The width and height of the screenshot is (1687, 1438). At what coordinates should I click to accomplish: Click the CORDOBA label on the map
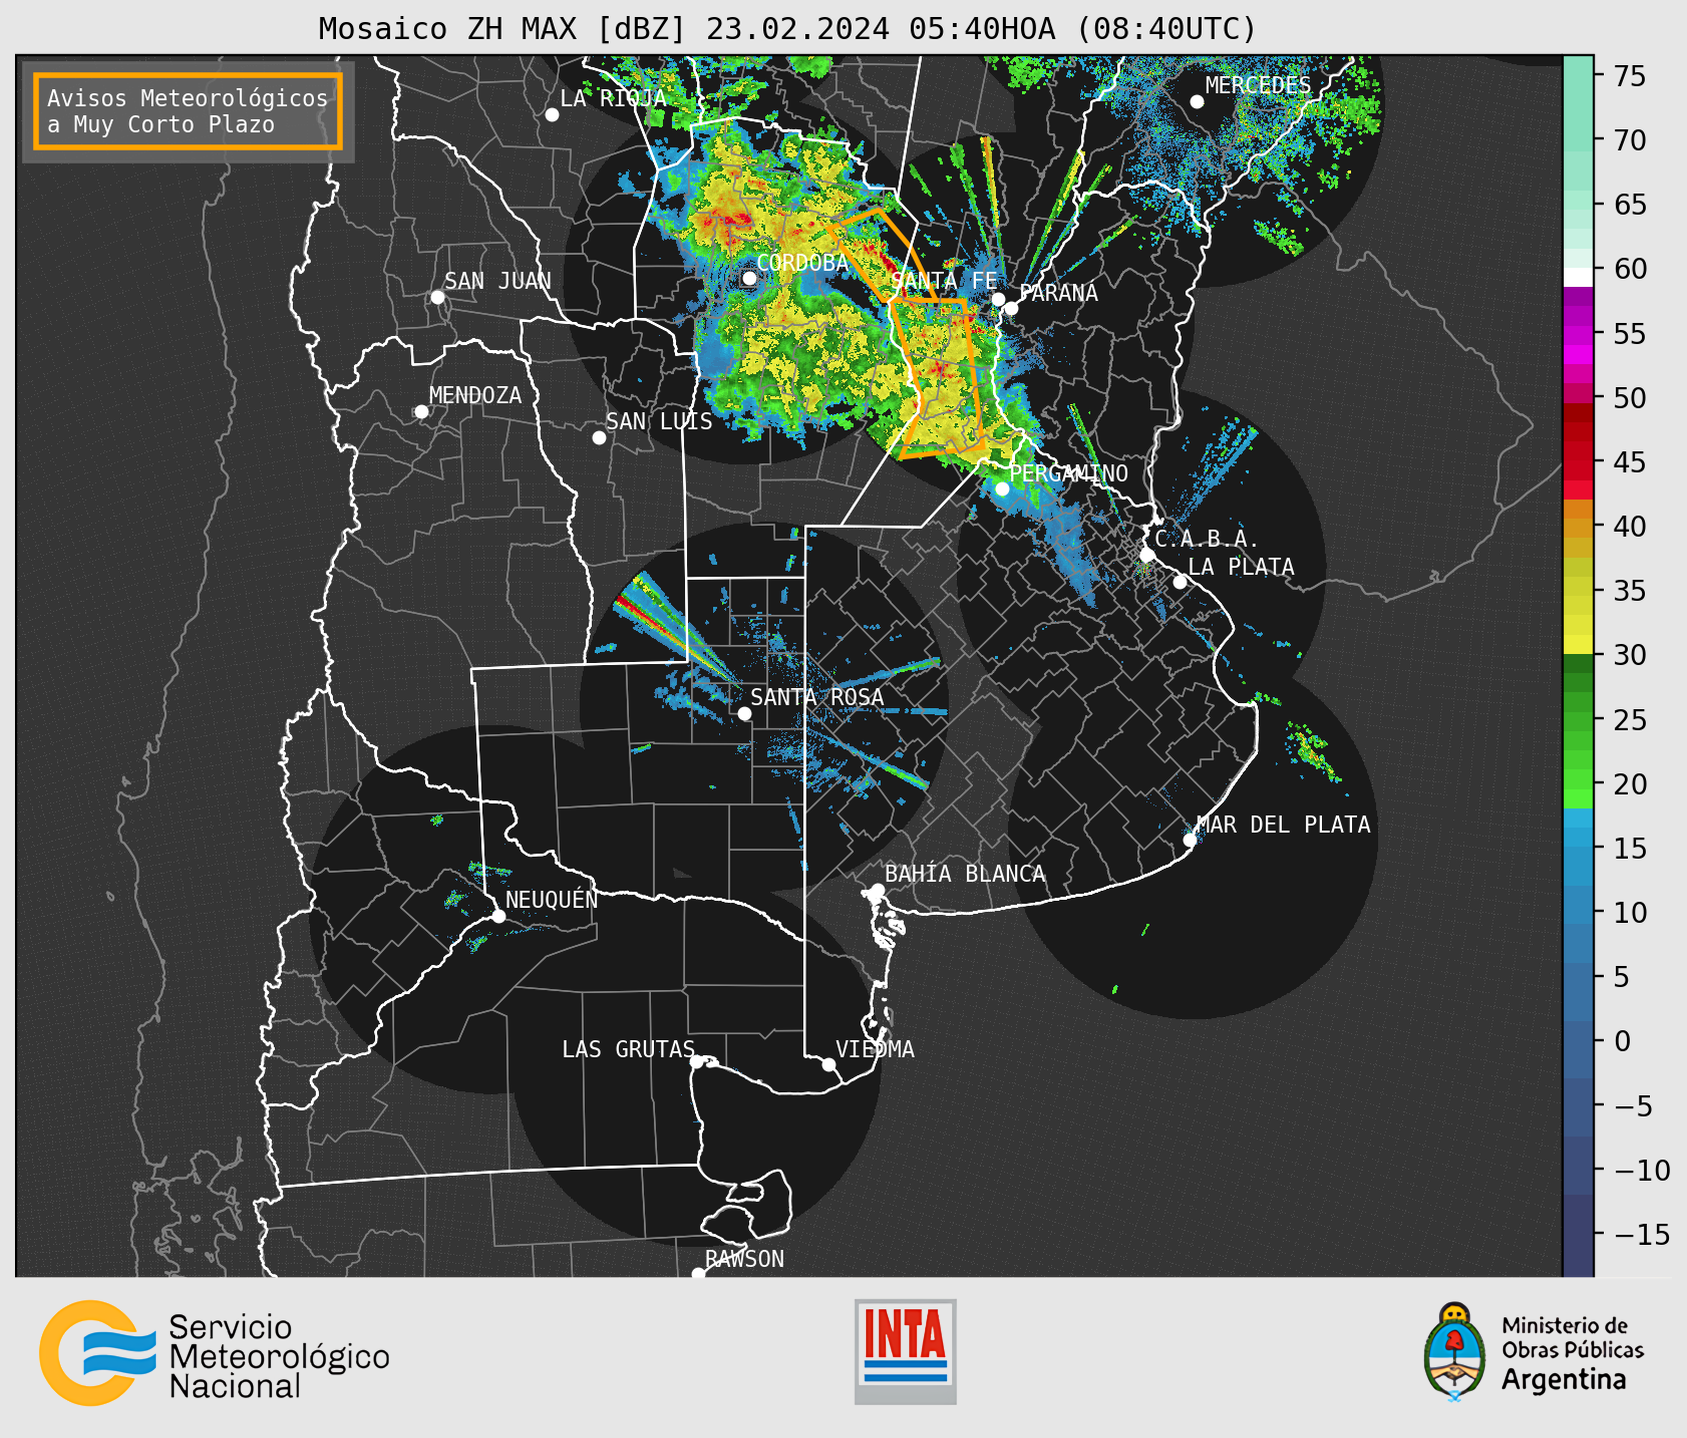point(802,263)
